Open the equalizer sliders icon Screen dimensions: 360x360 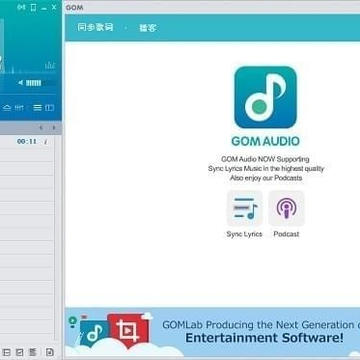tap(19, 108)
